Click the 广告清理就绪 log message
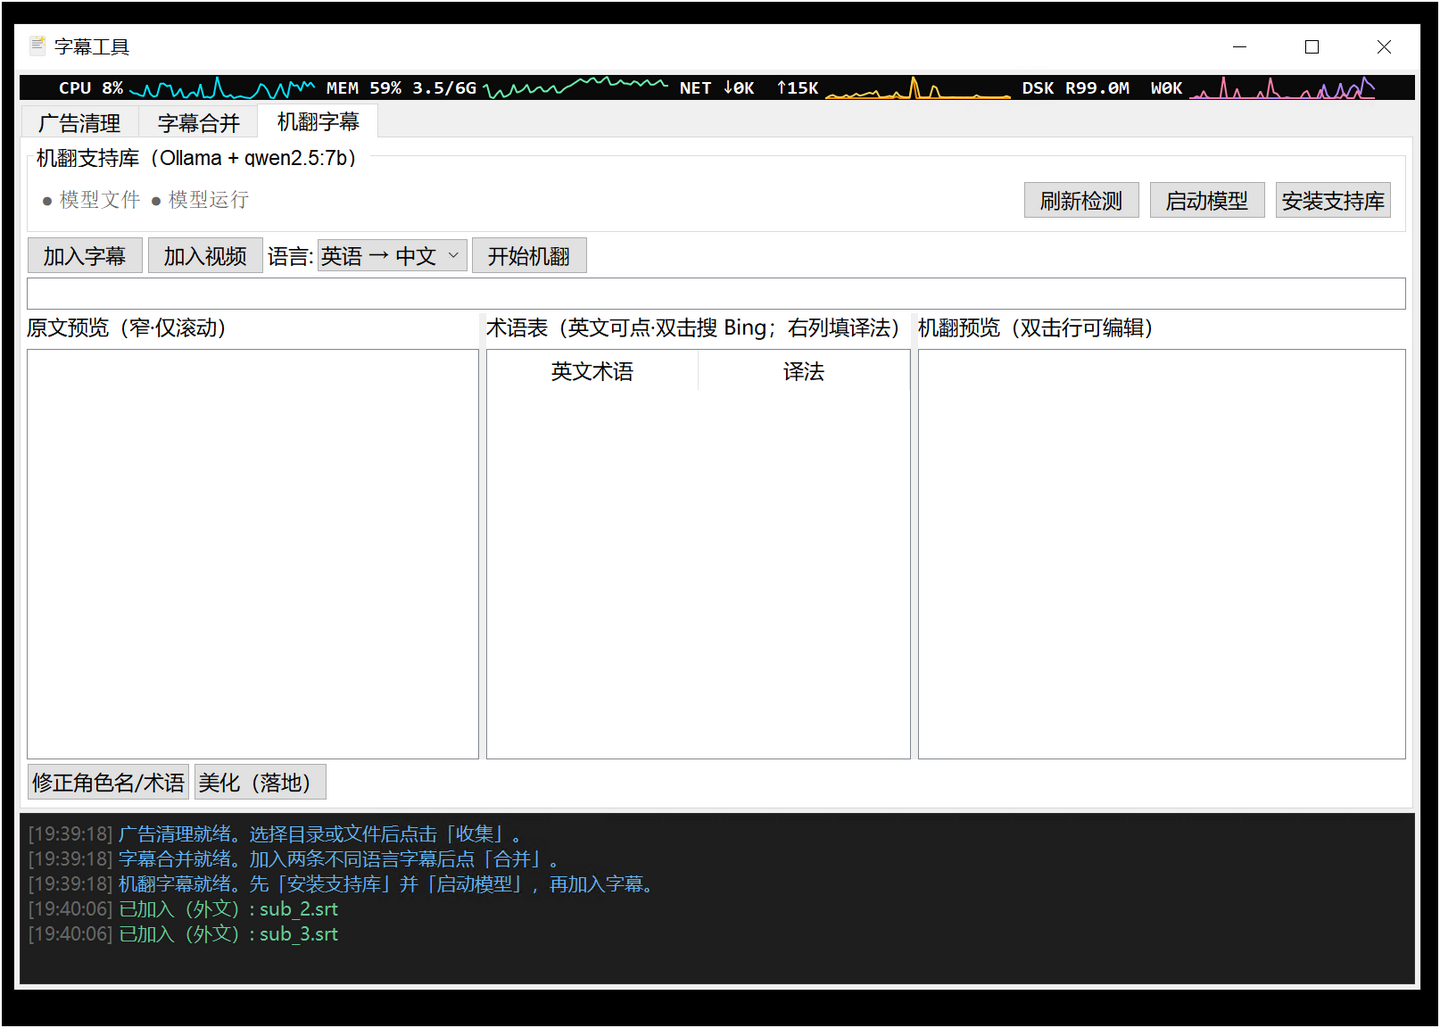The image size is (1440, 1028). [x=275, y=834]
